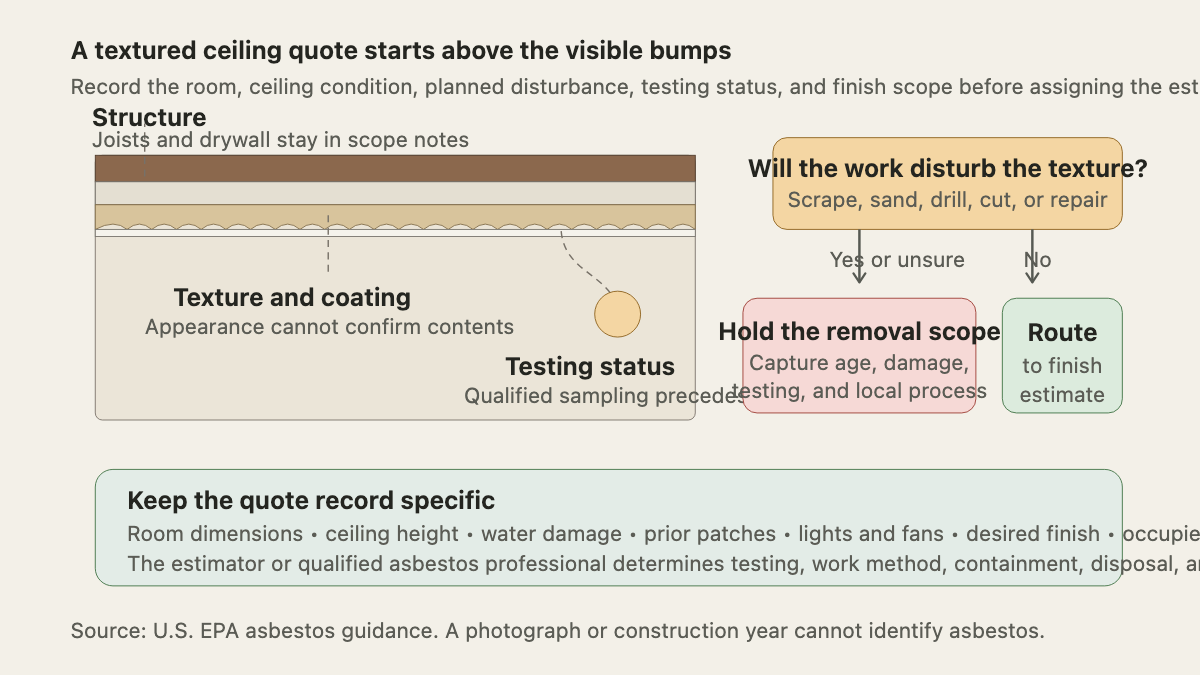1200x675 pixels.
Task: Click the orange Testing status circle marker
Action: (x=617, y=314)
